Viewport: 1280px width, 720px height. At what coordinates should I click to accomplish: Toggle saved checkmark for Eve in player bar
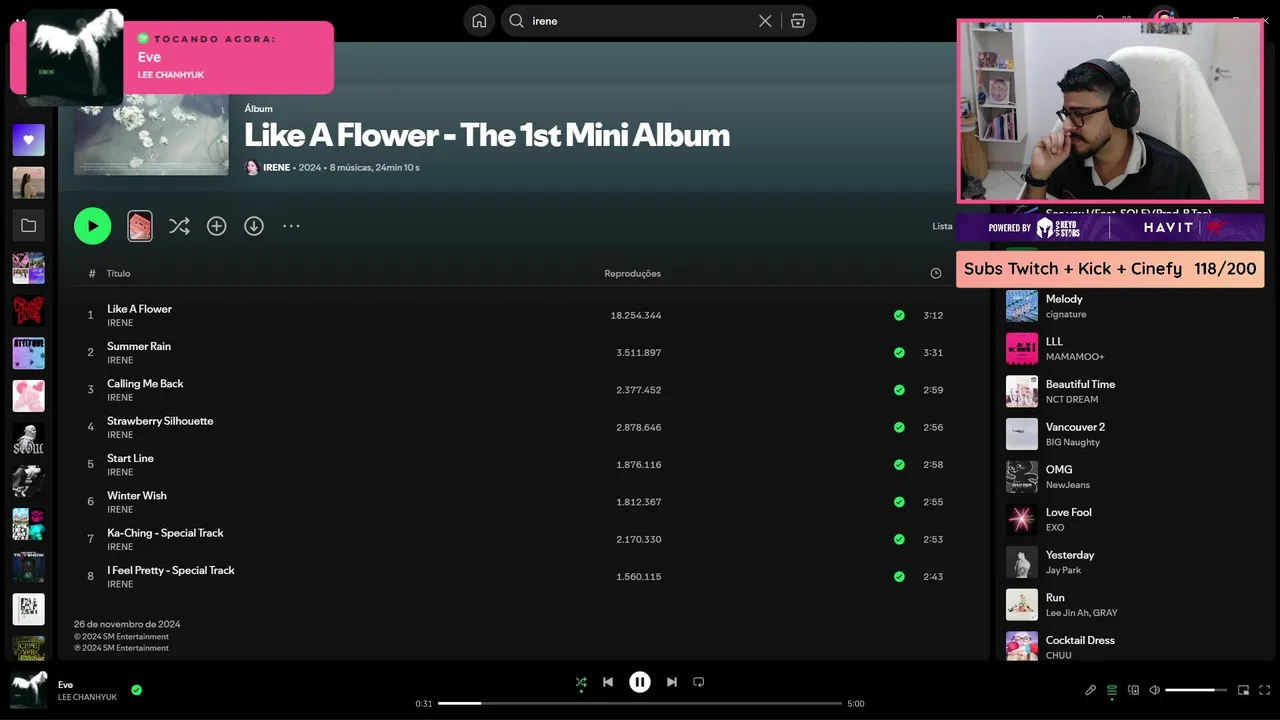[x=137, y=690]
